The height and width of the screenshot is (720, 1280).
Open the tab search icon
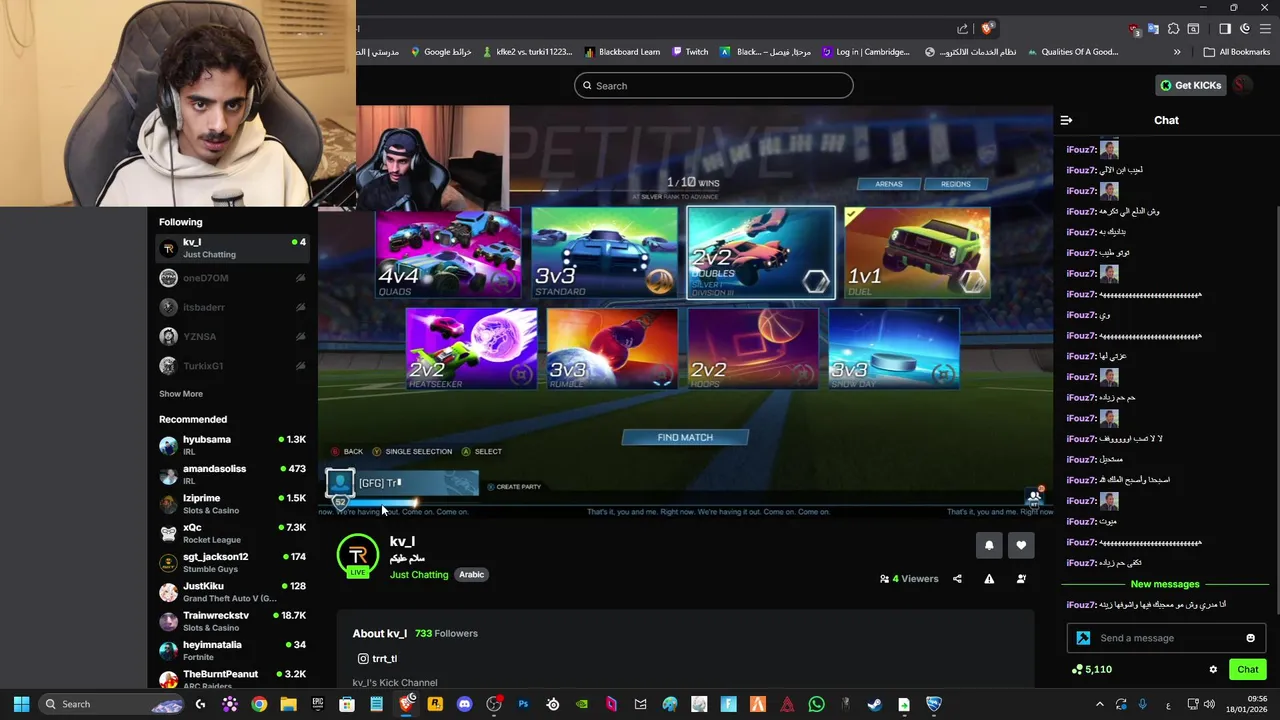(x=1193, y=29)
